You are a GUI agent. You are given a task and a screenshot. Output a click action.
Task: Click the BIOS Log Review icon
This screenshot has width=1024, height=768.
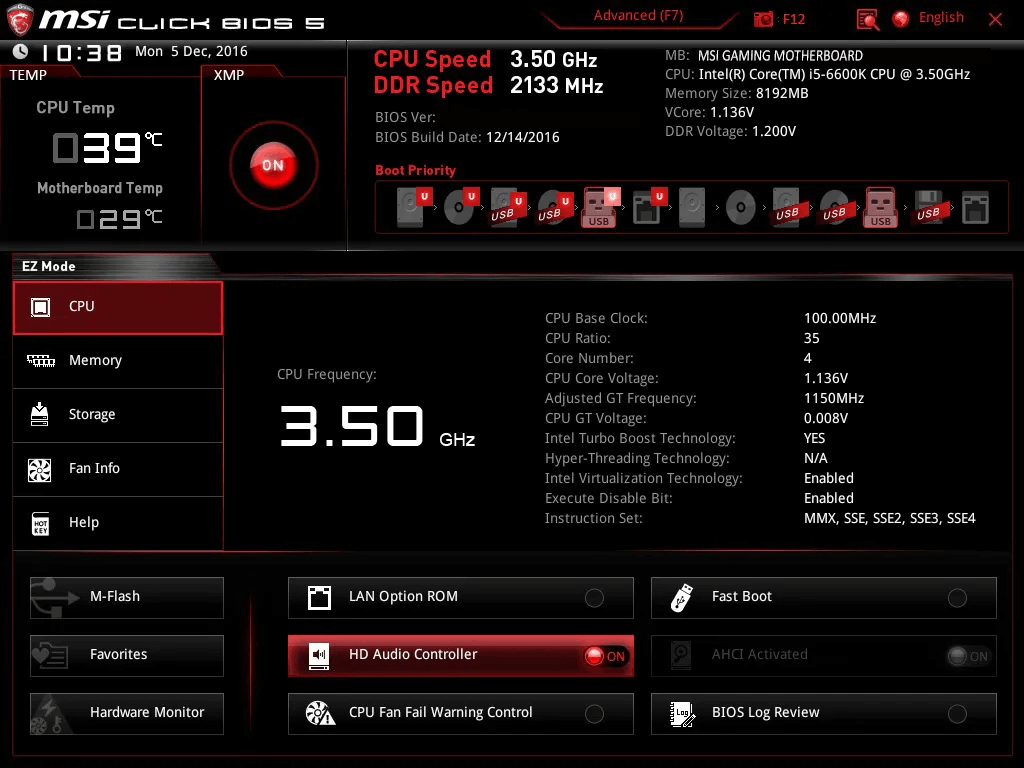pyautogui.click(x=682, y=713)
